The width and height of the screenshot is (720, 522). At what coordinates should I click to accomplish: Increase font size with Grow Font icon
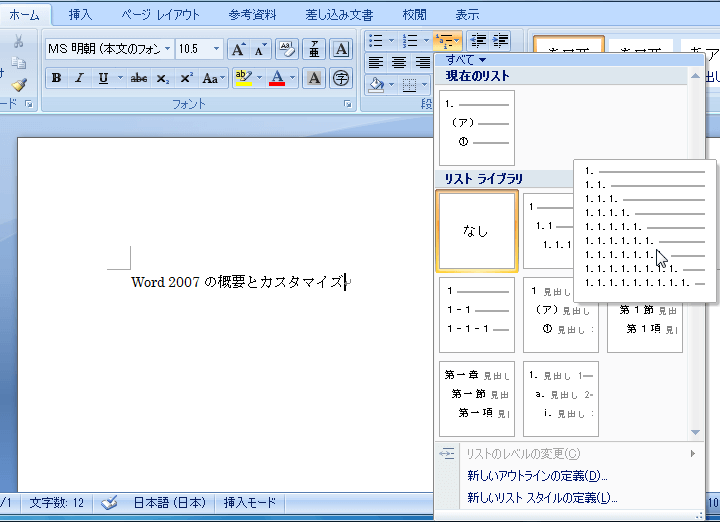point(238,49)
